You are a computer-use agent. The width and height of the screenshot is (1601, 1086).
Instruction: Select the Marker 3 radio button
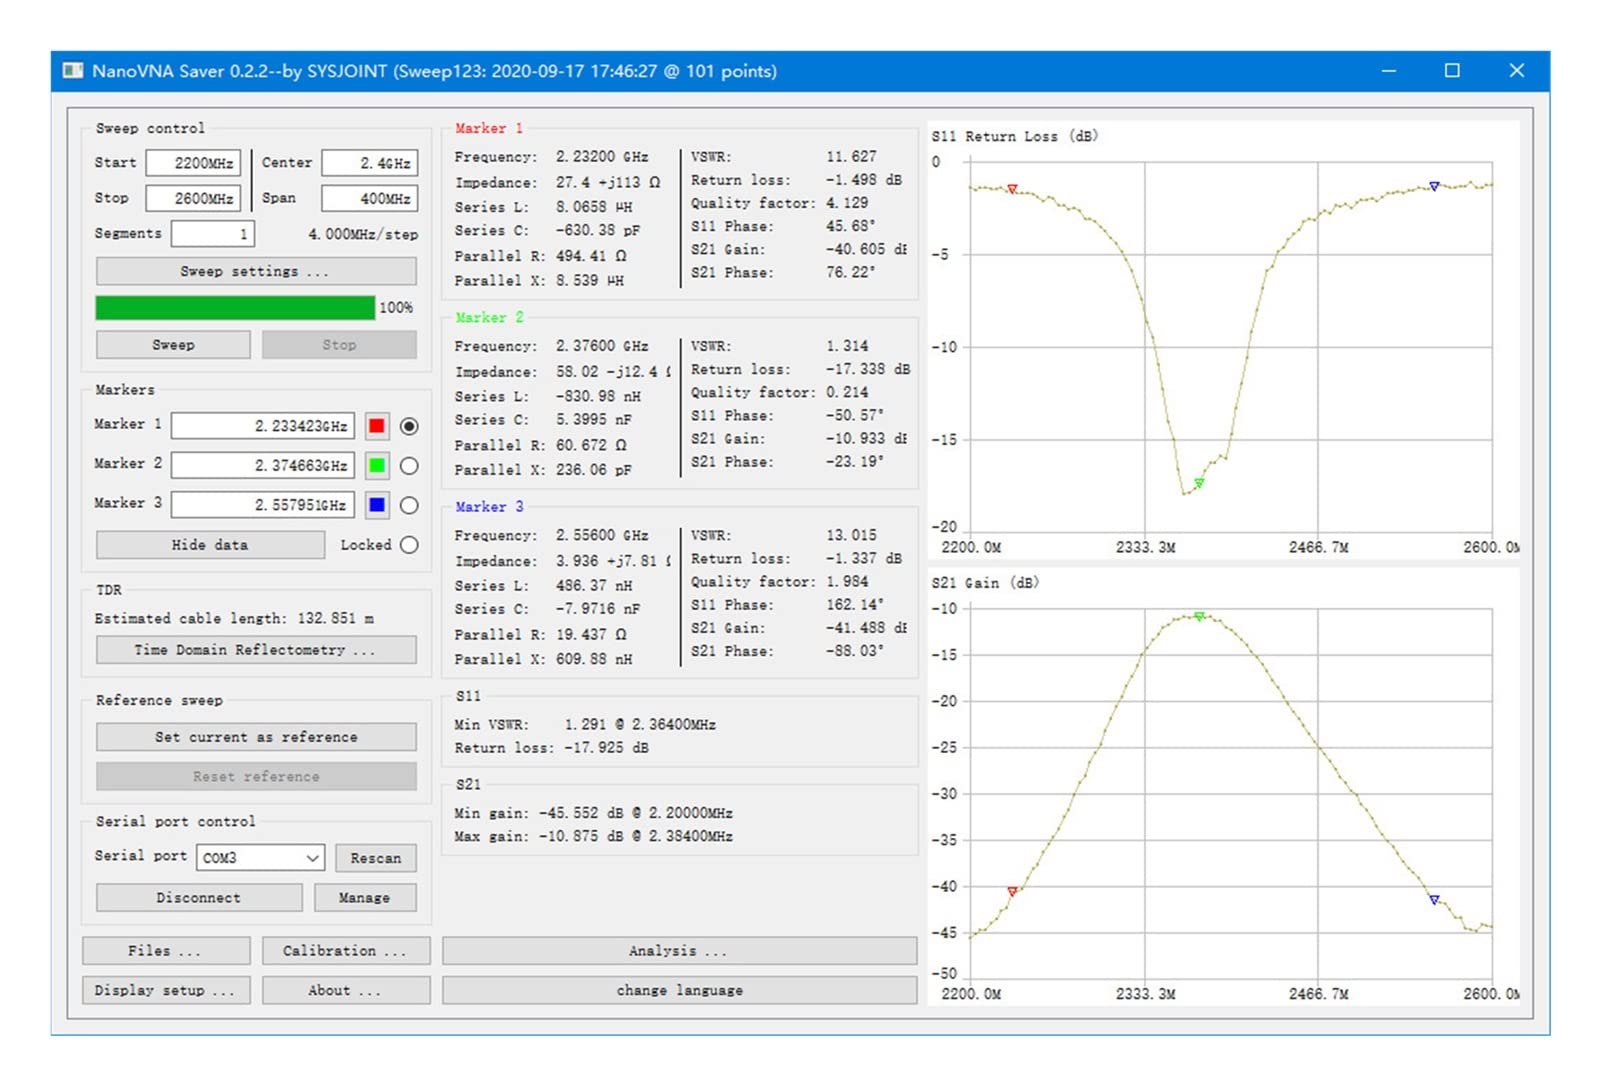point(409,505)
